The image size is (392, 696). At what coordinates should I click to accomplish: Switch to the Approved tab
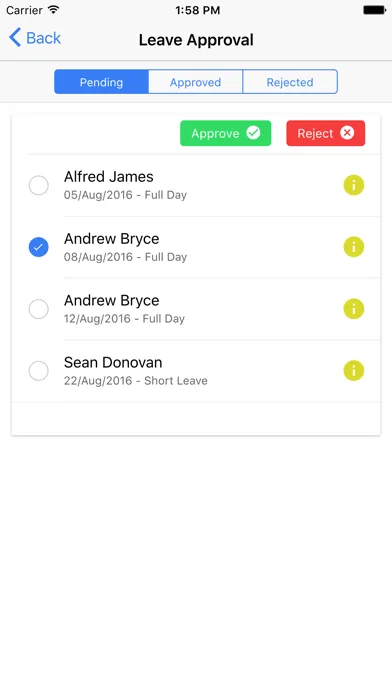tap(195, 82)
